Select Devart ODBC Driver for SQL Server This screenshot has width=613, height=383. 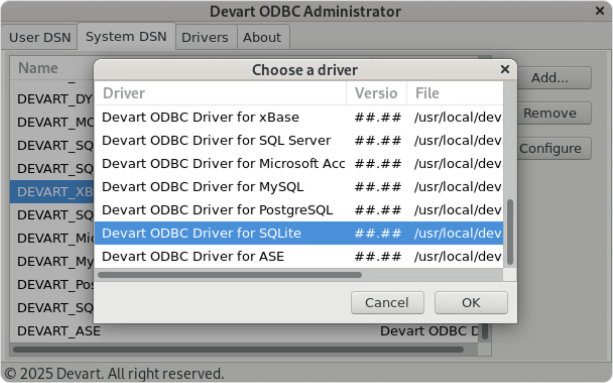tap(299, 140)
